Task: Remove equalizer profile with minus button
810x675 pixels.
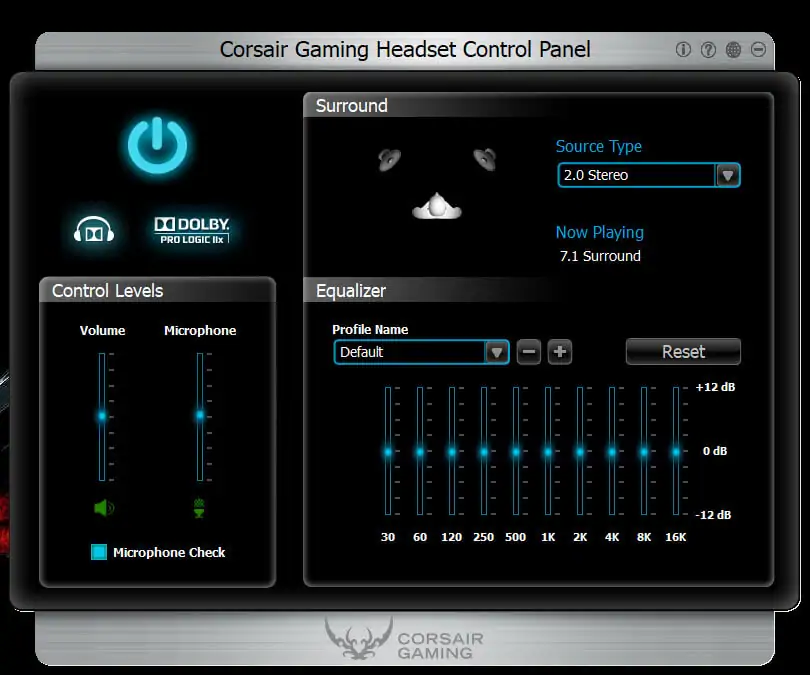Action: click(529, 352)
